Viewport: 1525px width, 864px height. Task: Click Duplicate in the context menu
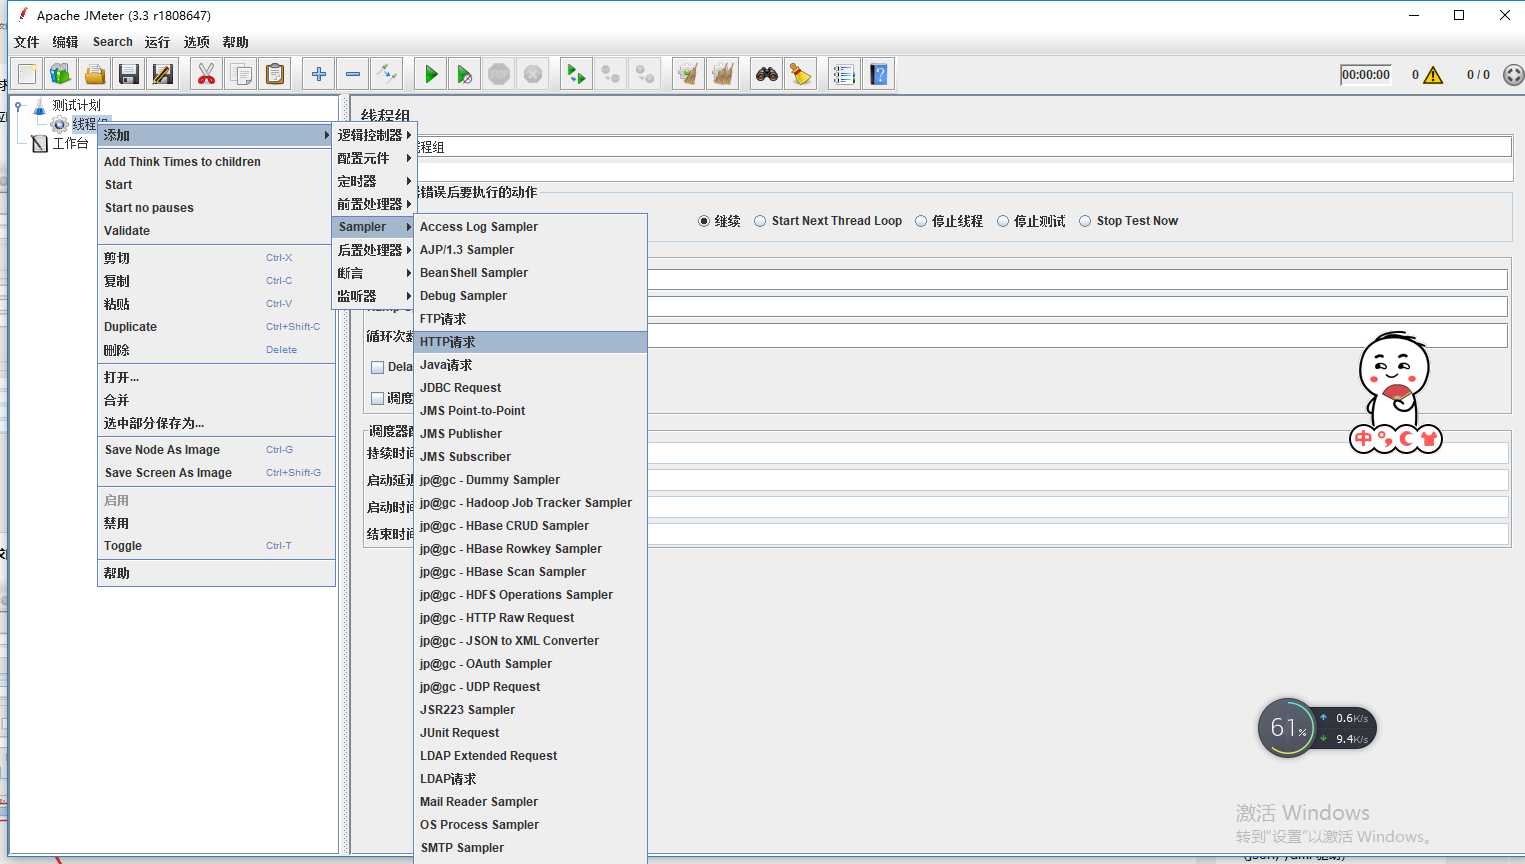coord(216,327)
